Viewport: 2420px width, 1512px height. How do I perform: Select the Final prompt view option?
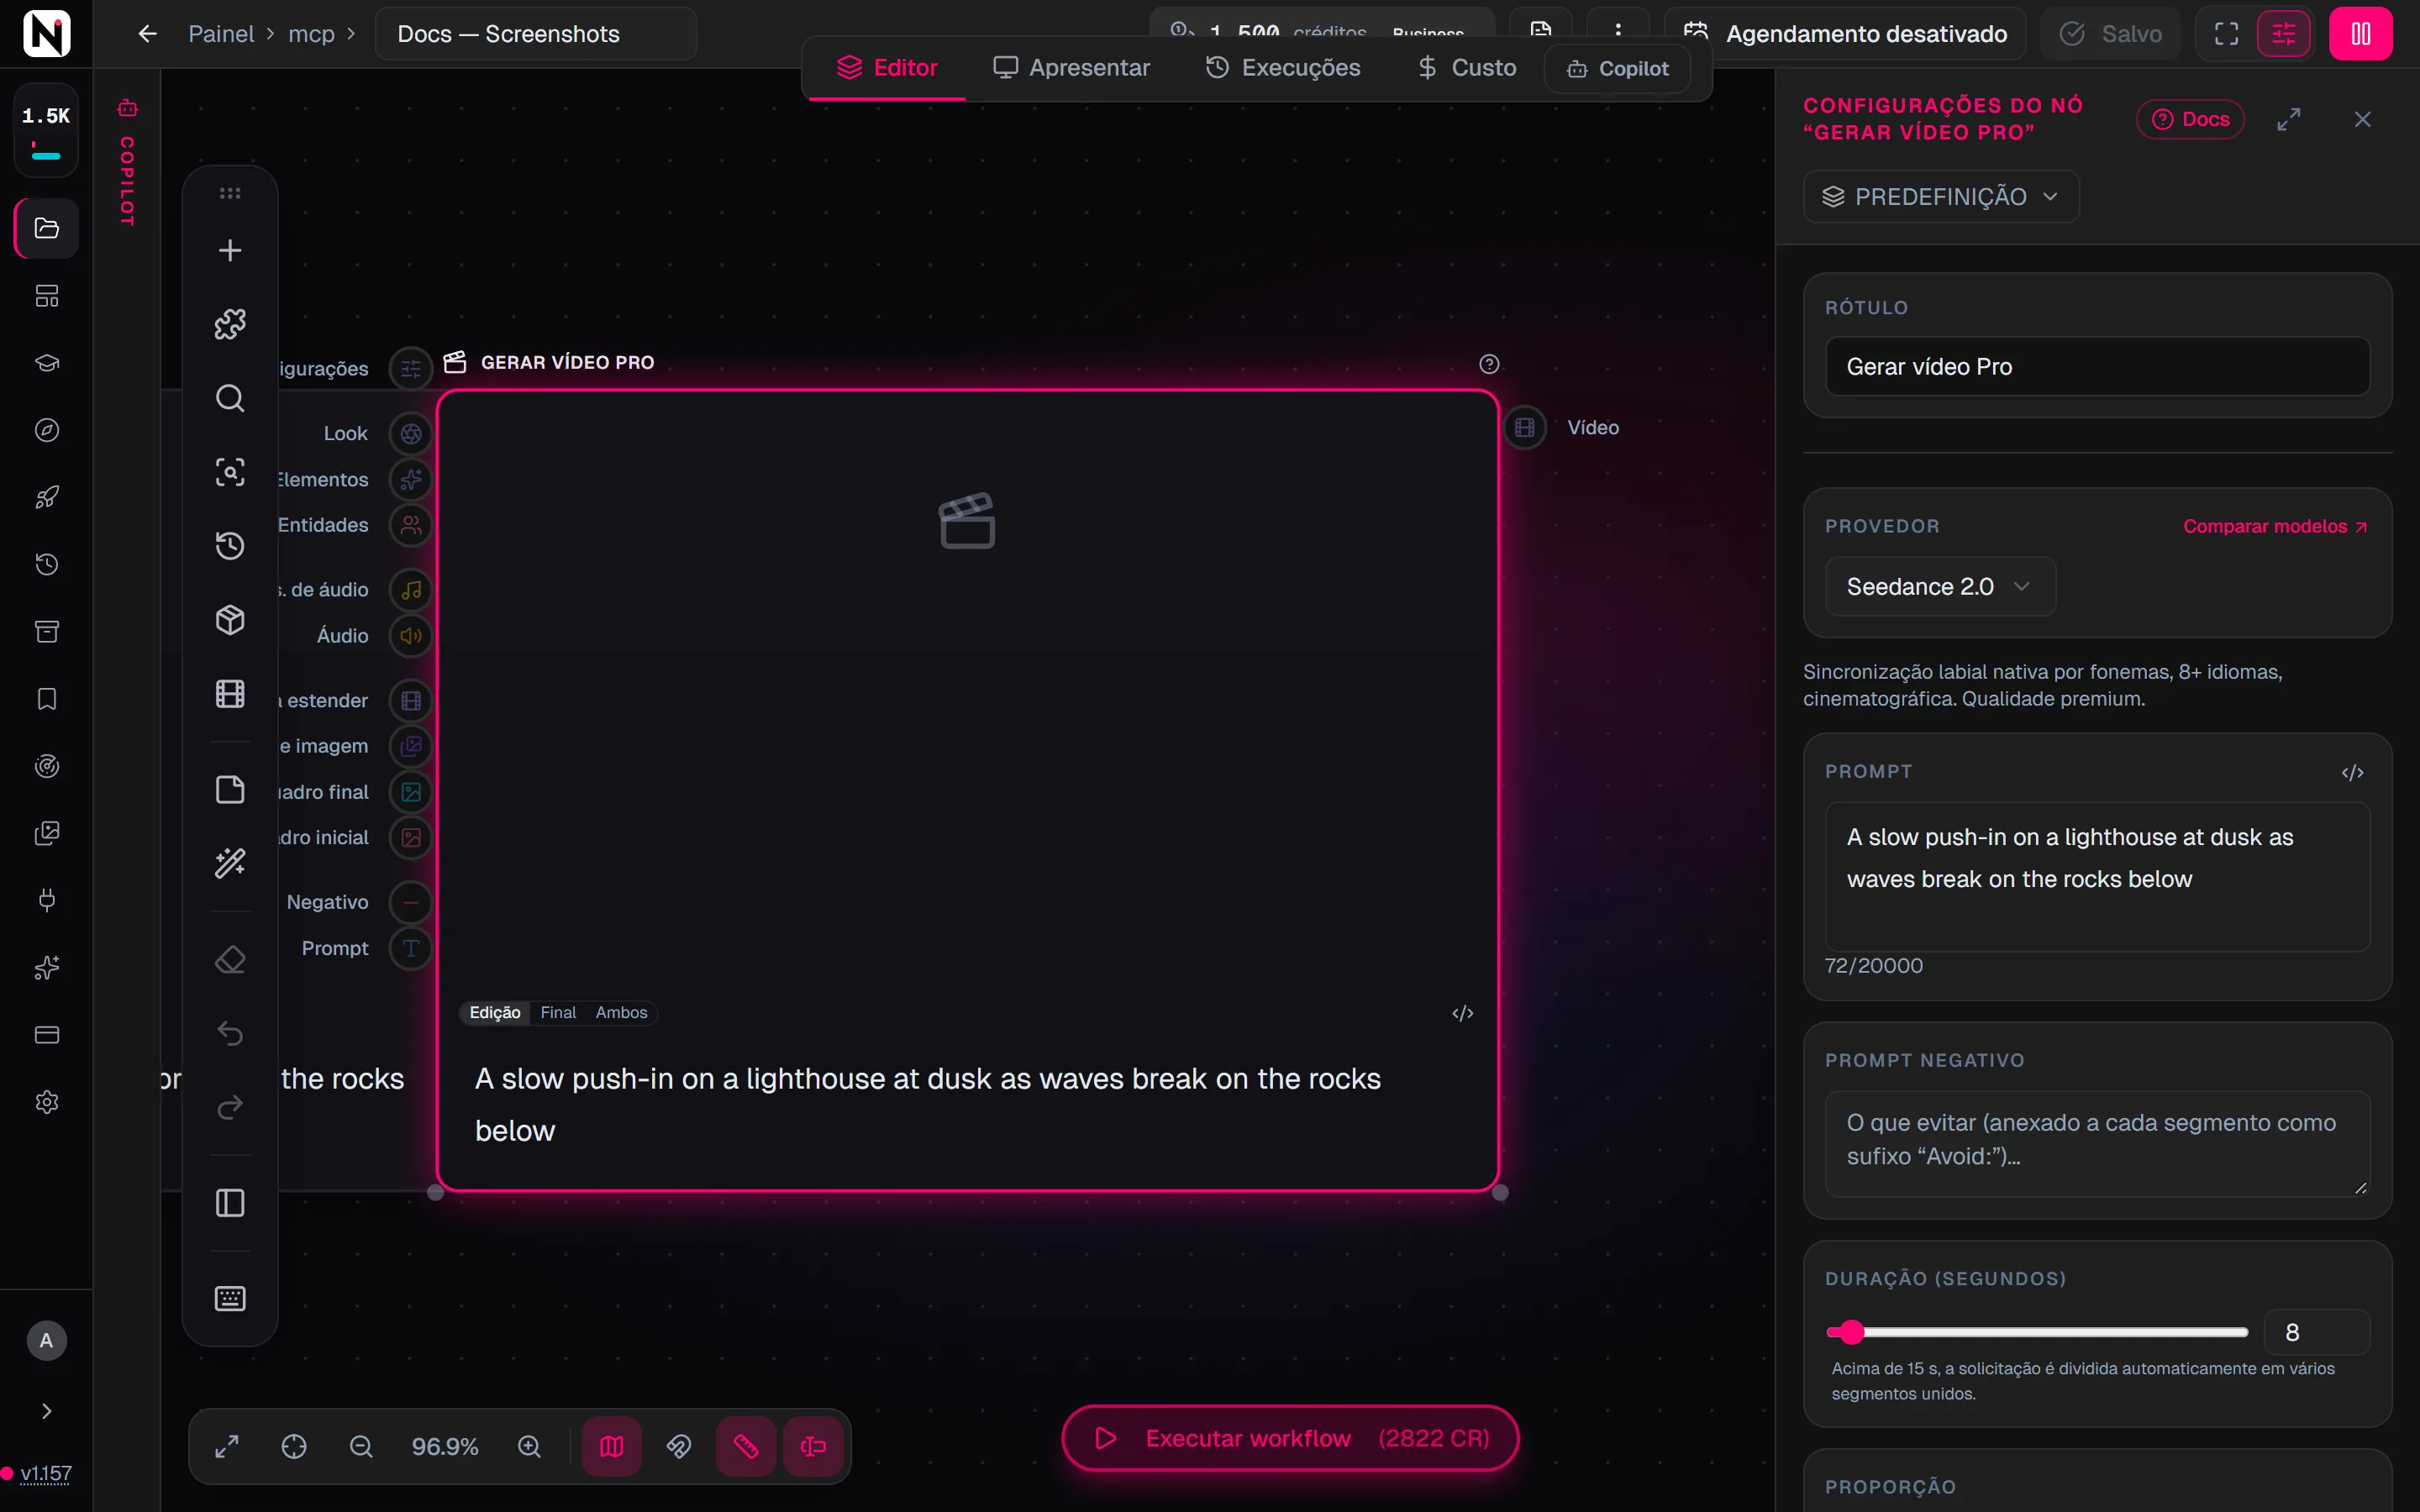click(558, 1012)
